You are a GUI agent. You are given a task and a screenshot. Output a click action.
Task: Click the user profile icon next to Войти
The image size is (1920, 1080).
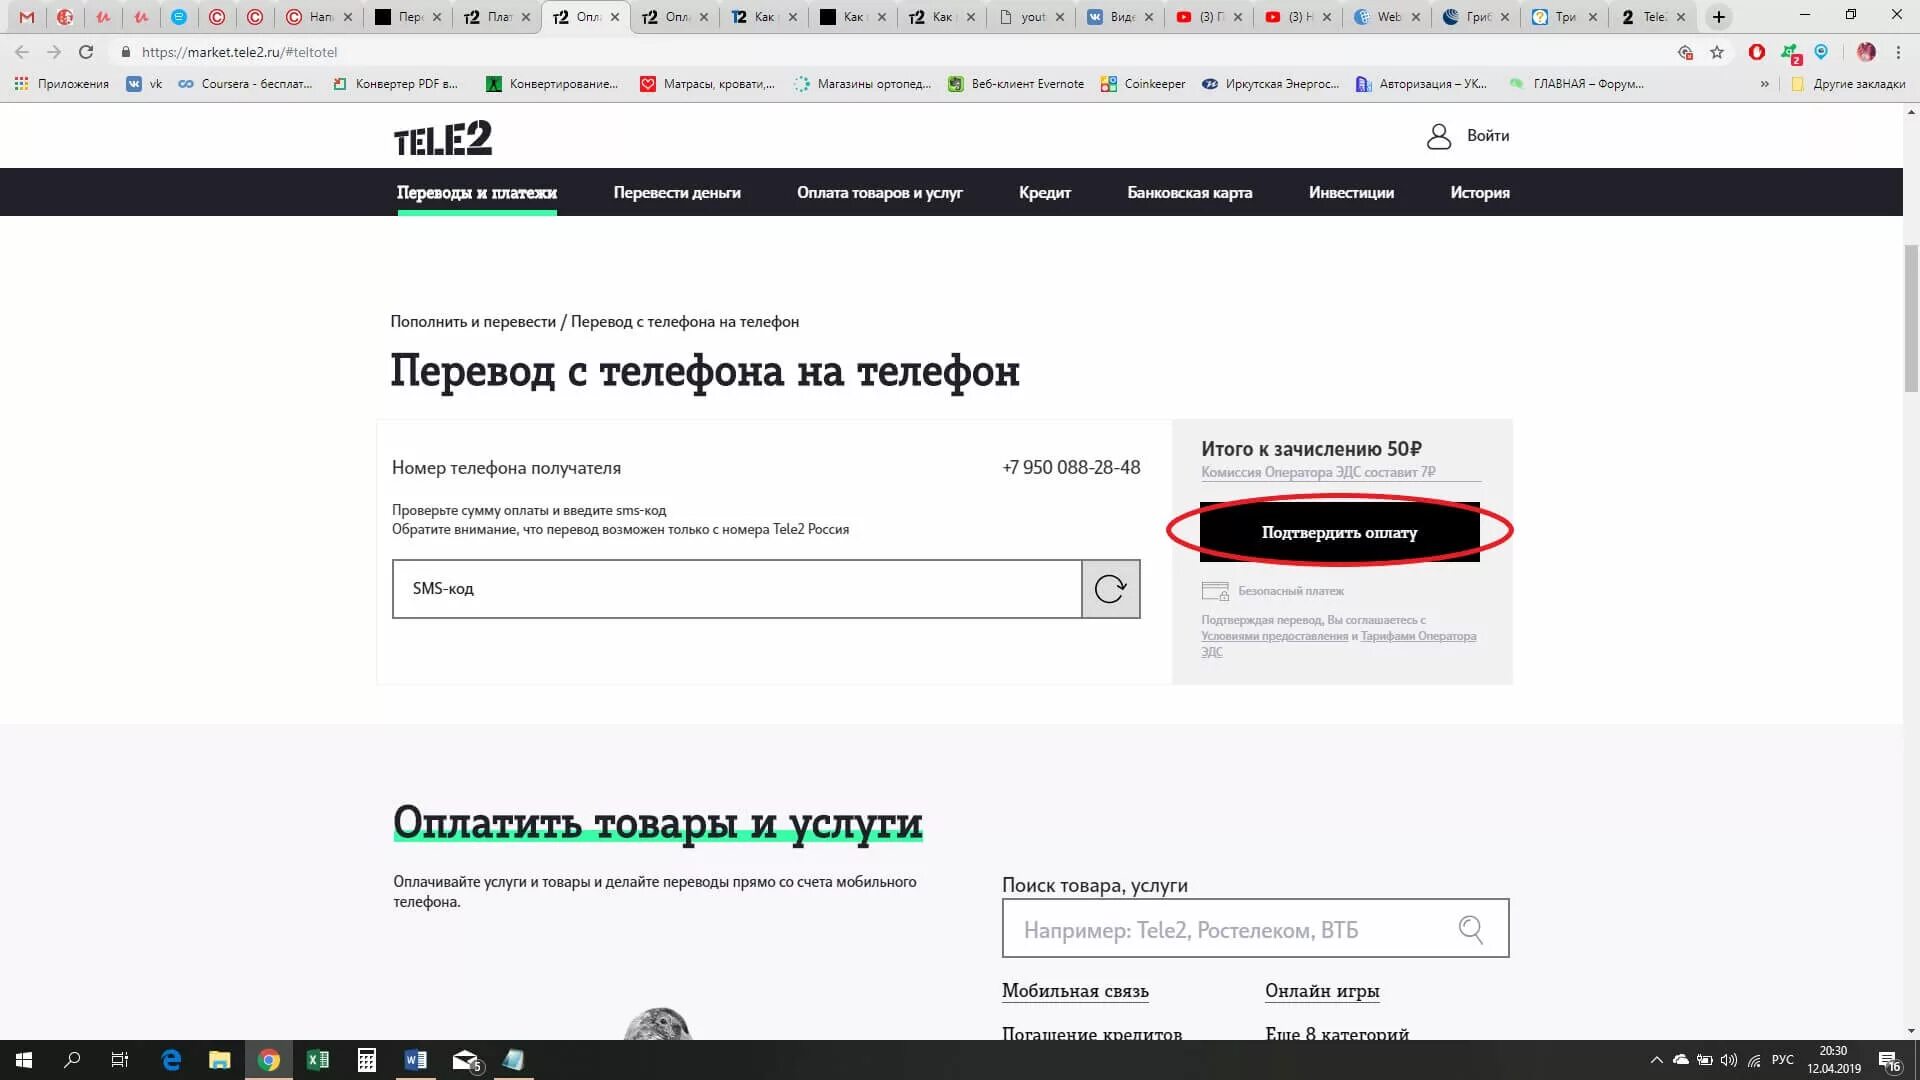click(1438, 136)
